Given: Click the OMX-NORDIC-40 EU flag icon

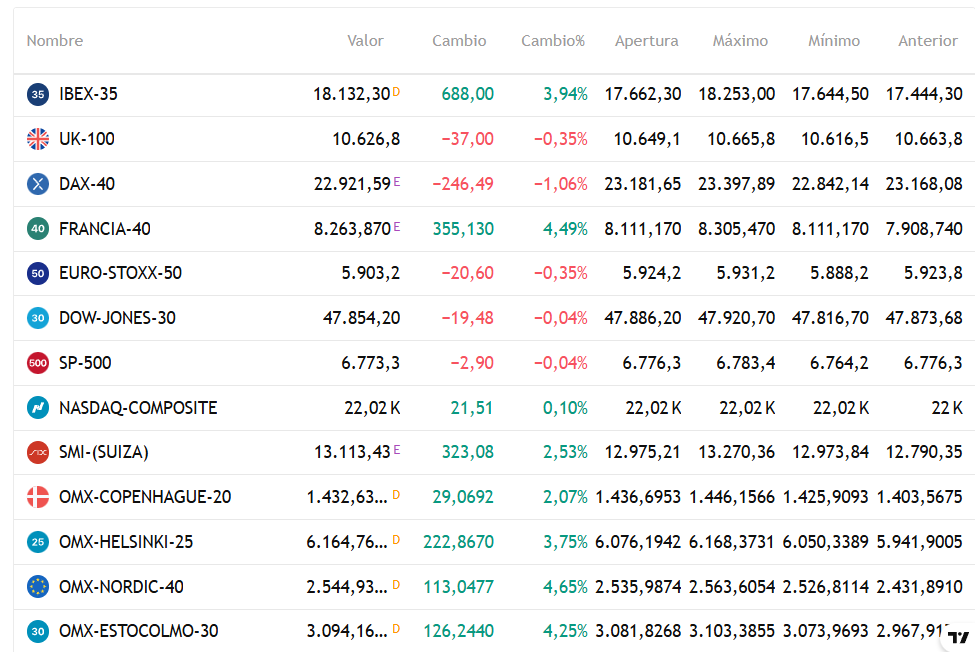Looking at the screenshot, I should (38, 587).
